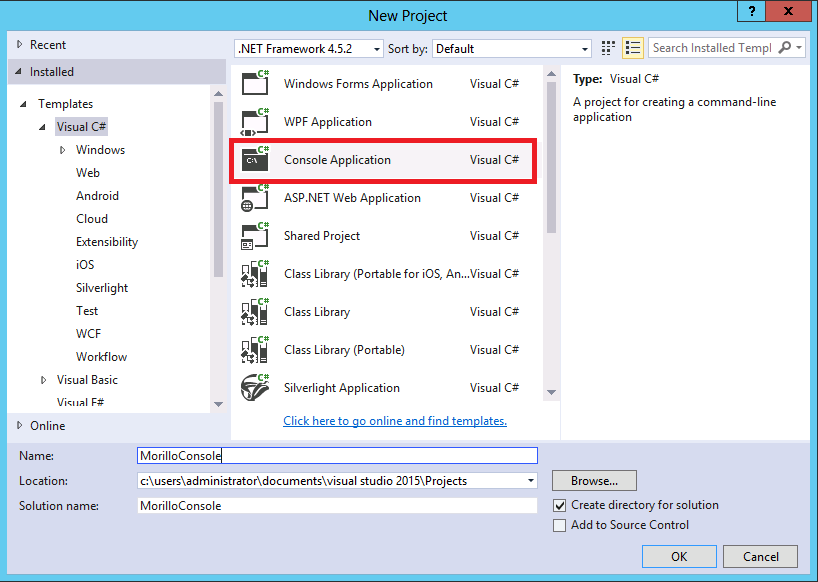
Task: Expand the Online section
Action: click(x=20, y=426)
